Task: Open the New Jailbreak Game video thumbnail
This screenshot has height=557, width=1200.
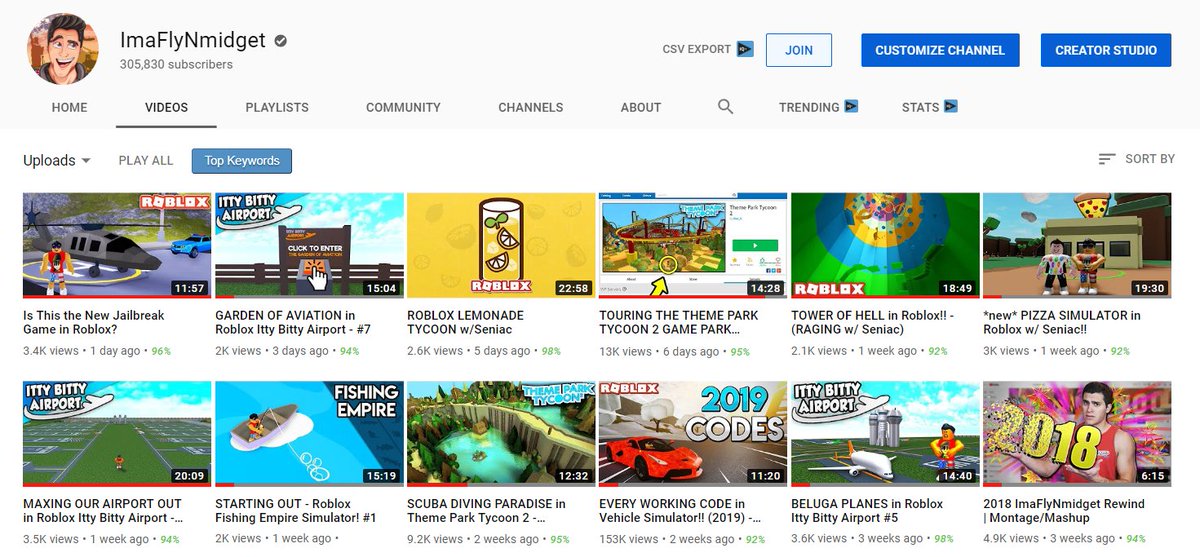Action: [117, 246]
